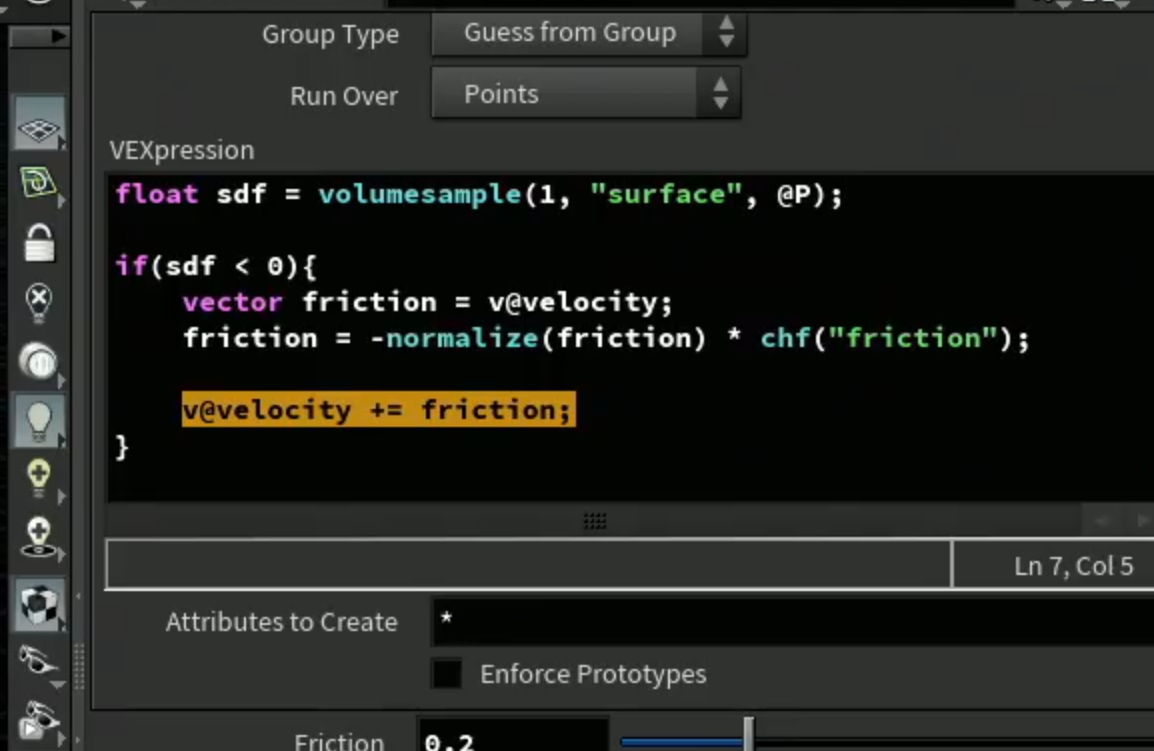This screenshot has height=751, width=1154.
Task: Click the Attributes to Create field
Action: [793, 621]
